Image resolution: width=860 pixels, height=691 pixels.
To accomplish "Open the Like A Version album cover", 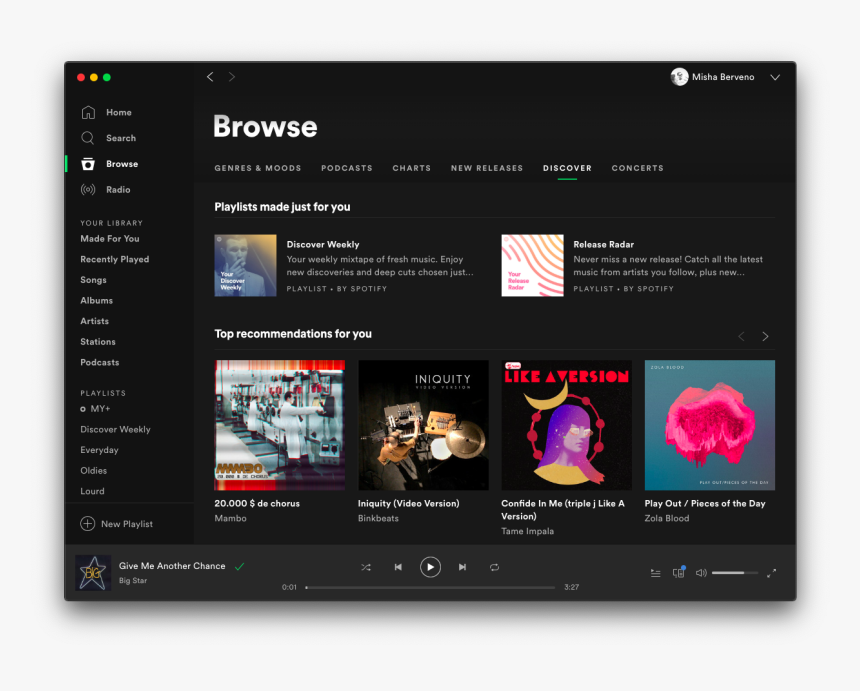I will tap(567, 425).
